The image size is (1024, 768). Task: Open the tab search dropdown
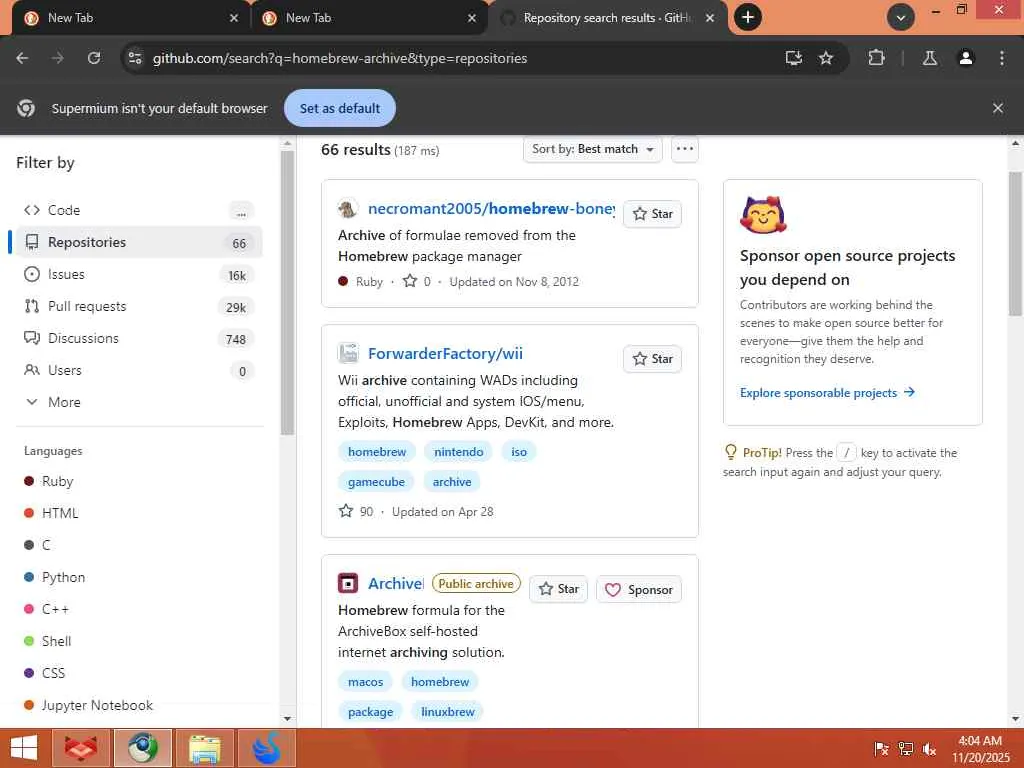[901, 18]
